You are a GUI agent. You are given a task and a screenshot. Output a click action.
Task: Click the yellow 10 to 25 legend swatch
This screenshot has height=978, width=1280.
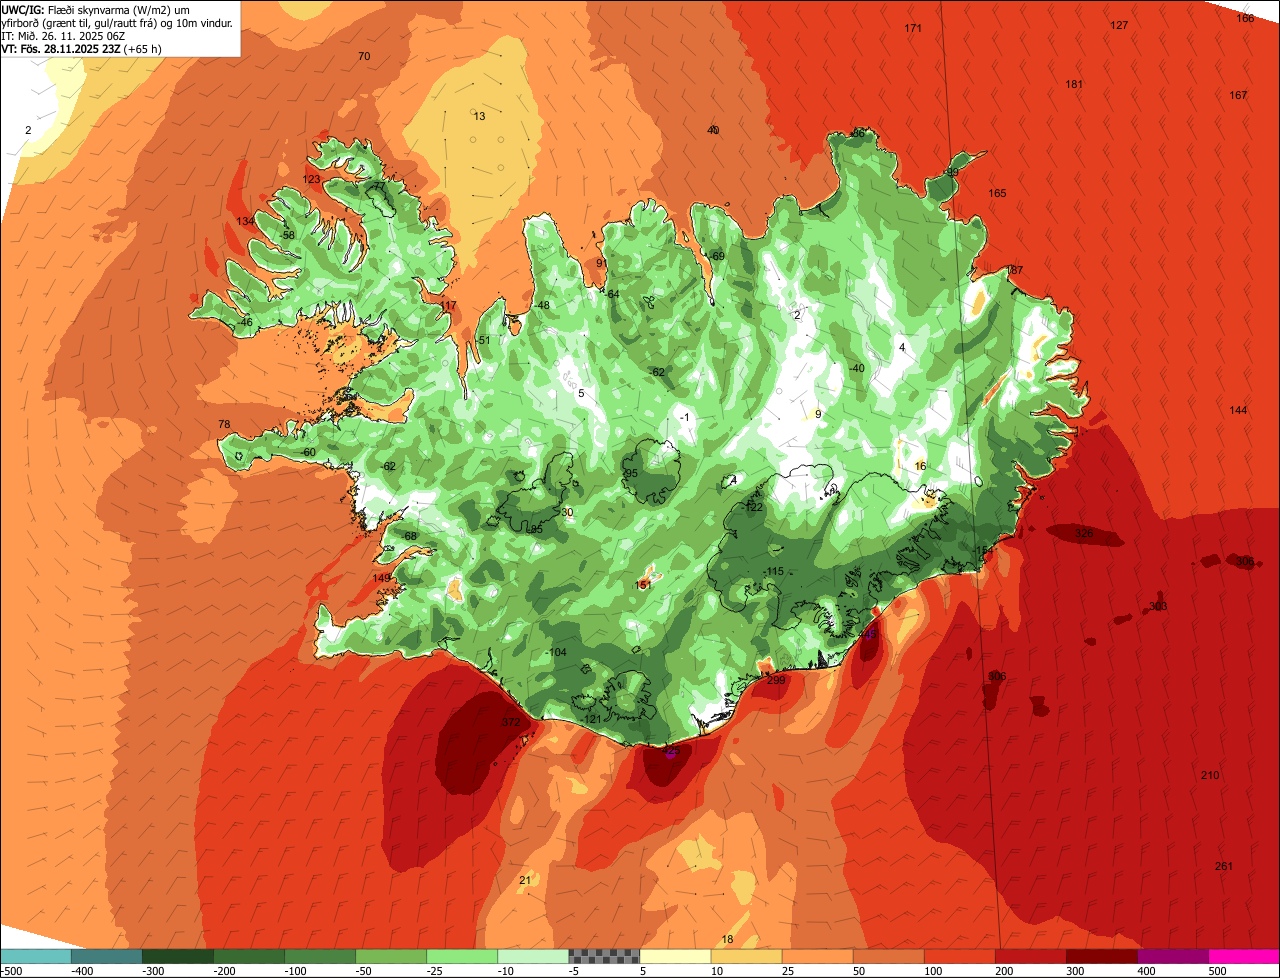(746, 956)
